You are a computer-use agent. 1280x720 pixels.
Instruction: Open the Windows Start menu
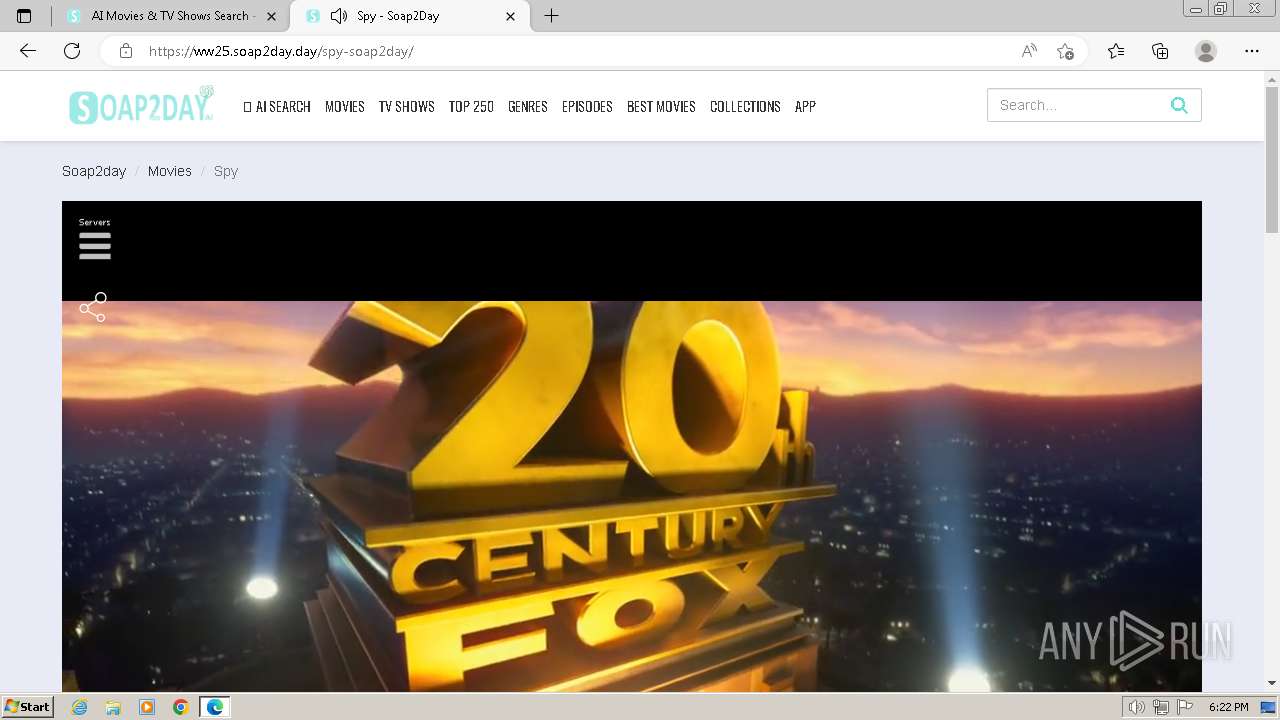click(x=28, y=707)
